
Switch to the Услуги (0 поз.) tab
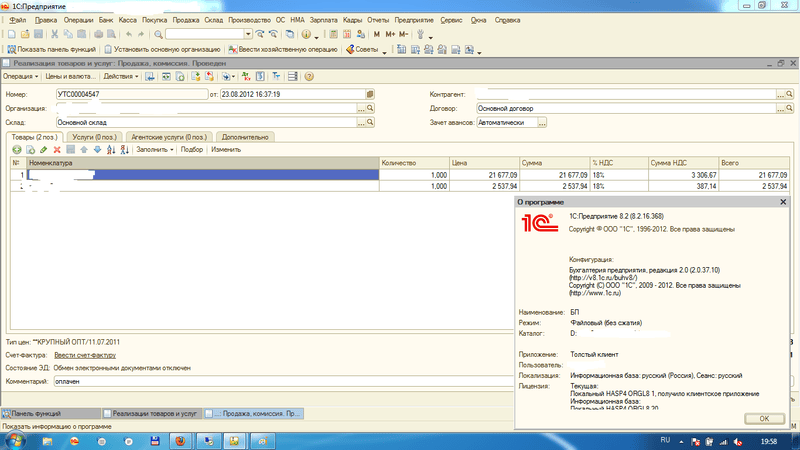96,136
